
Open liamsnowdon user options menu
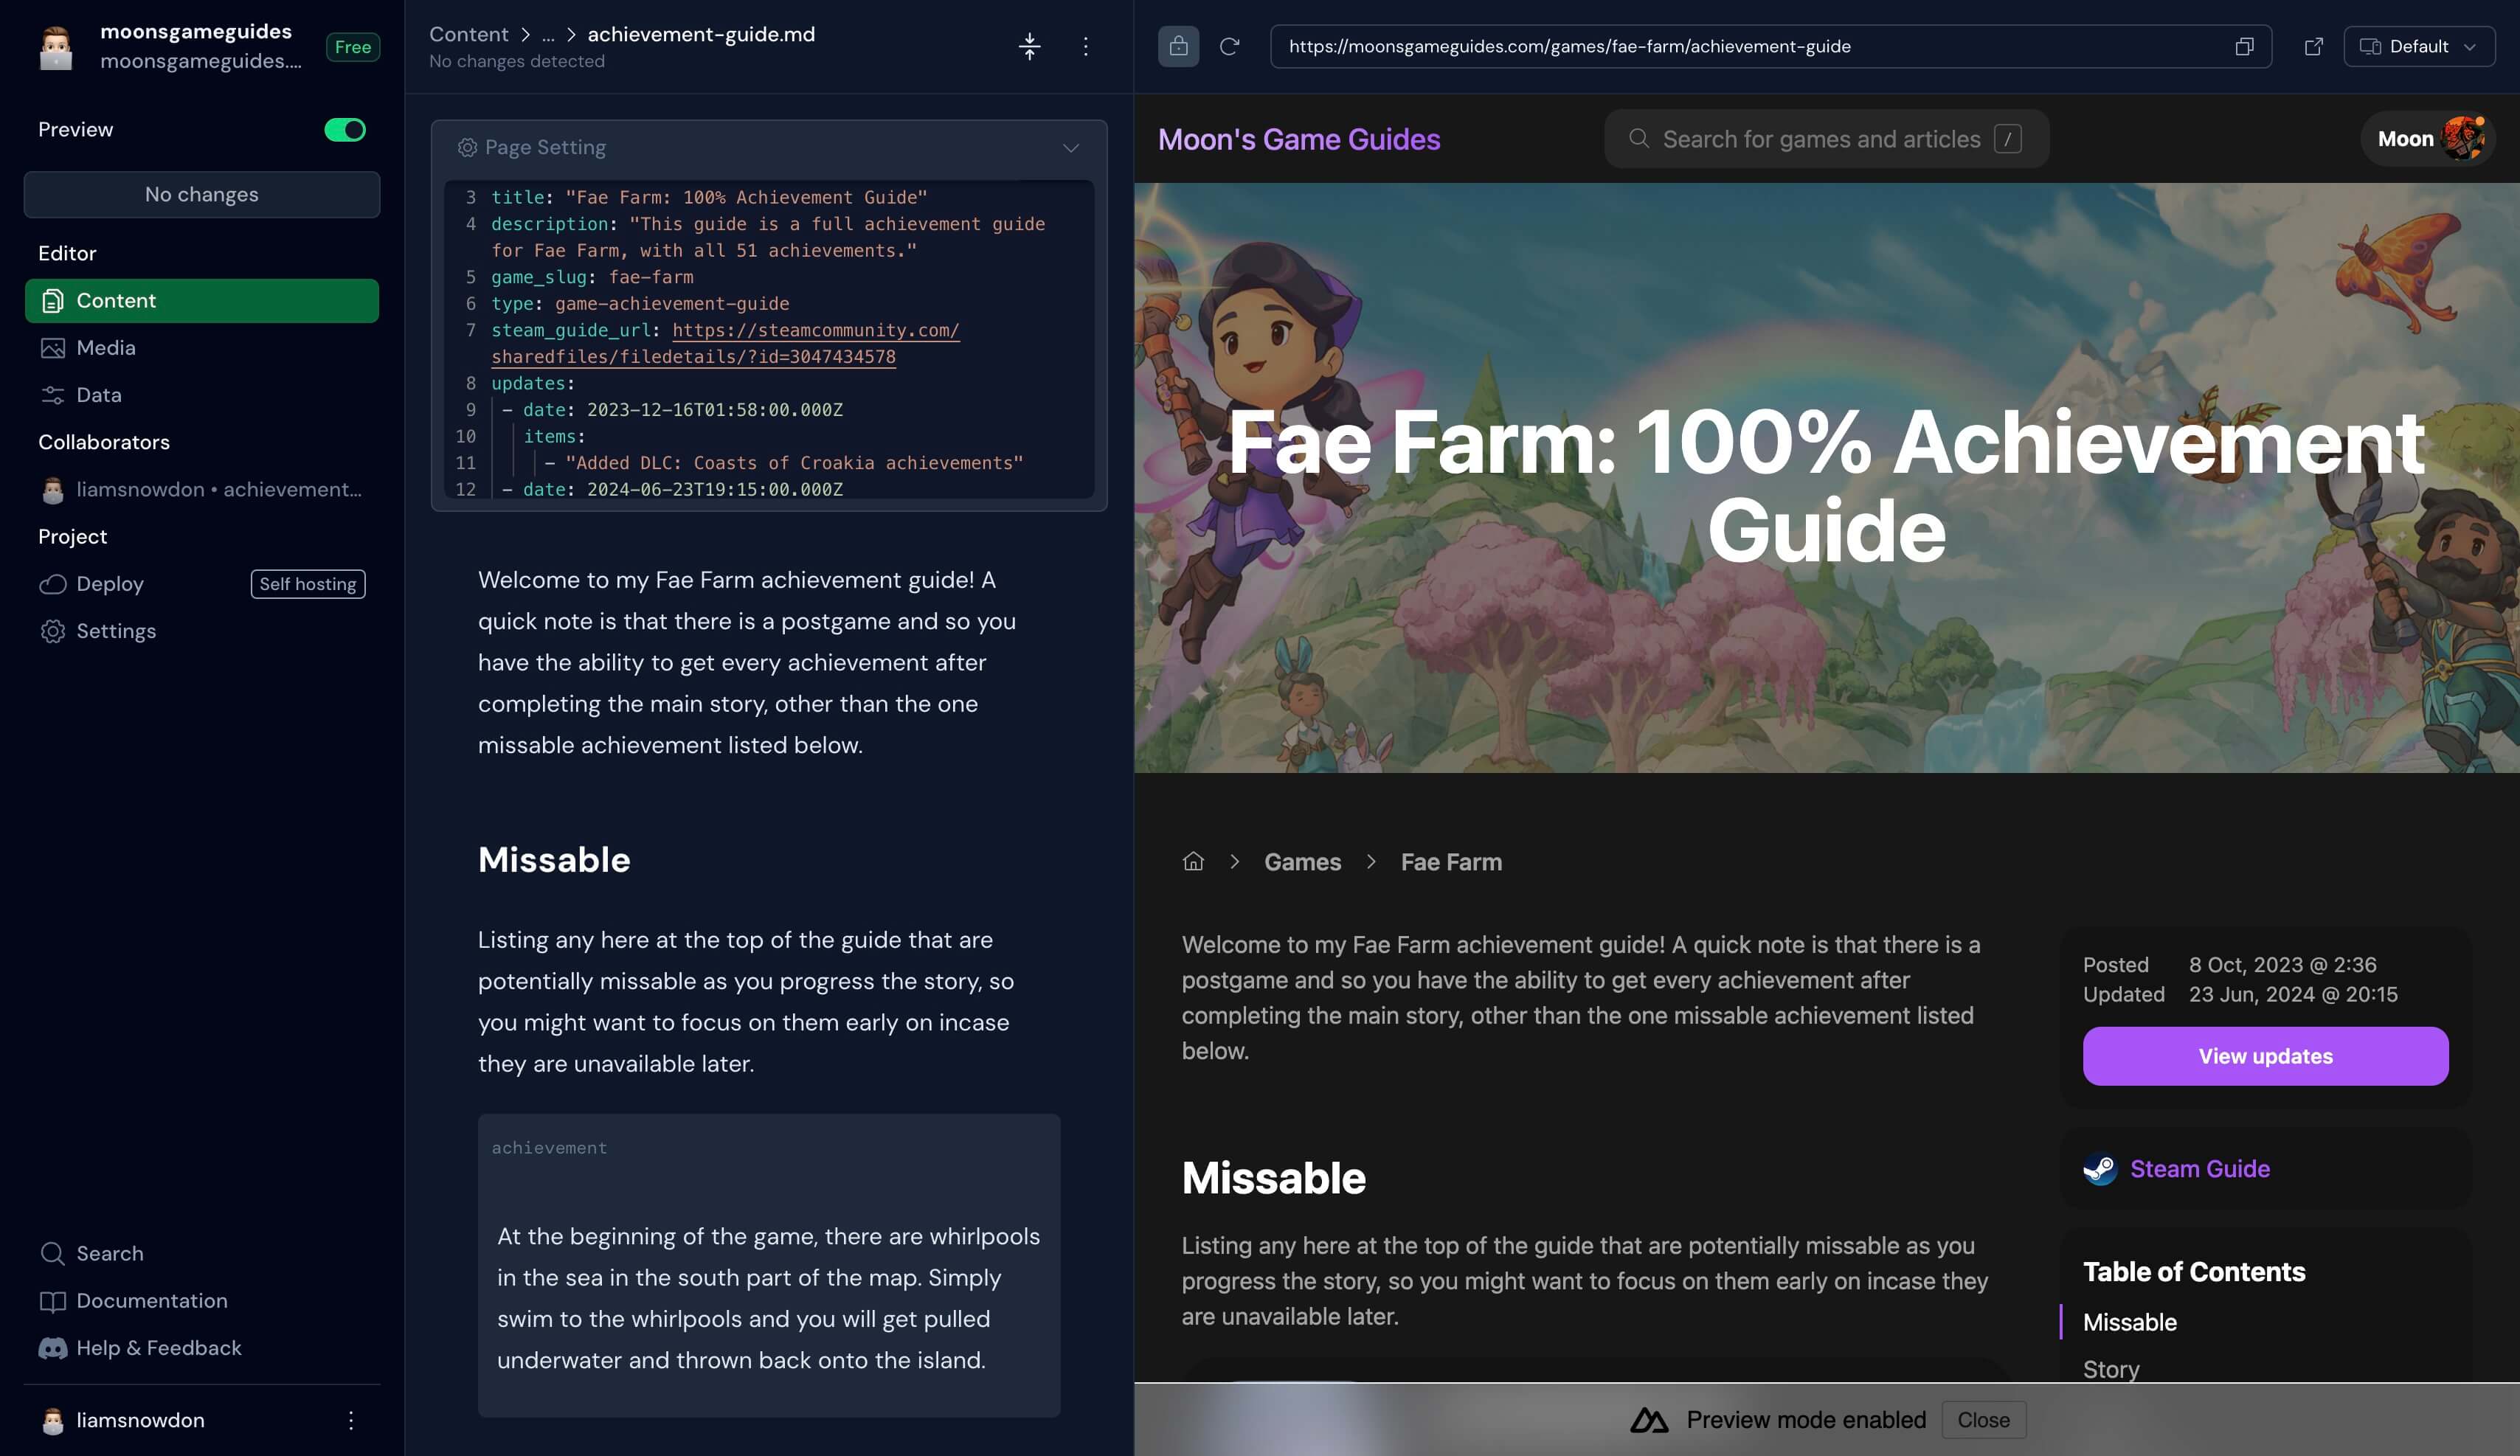[351, 1421]
